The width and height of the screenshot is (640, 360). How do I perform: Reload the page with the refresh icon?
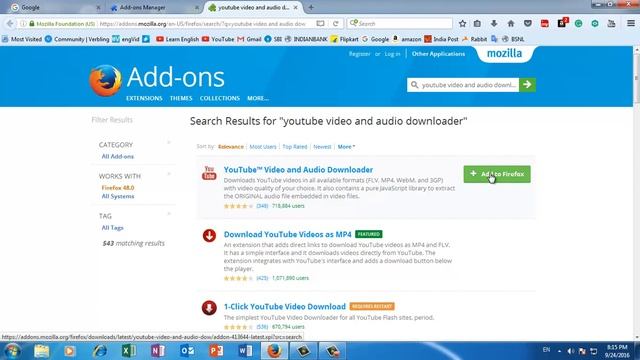[336, 24]
